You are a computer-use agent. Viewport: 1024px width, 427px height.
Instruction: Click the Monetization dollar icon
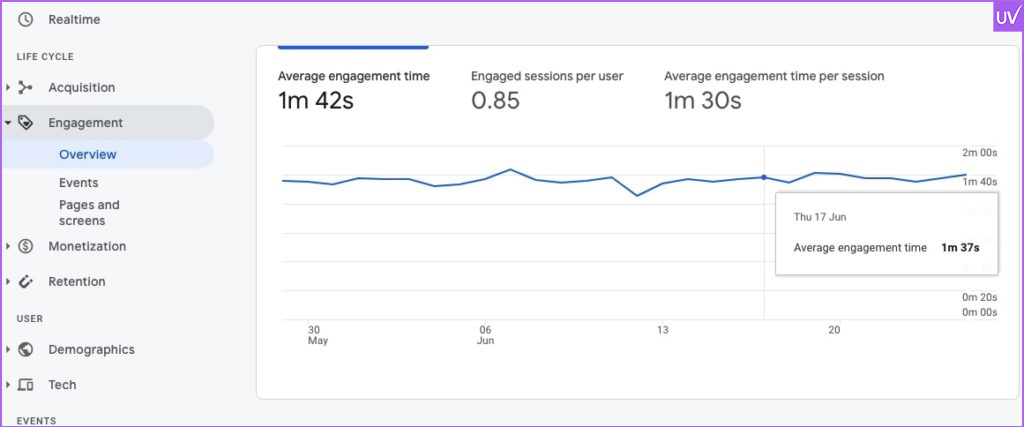(26, 246)
